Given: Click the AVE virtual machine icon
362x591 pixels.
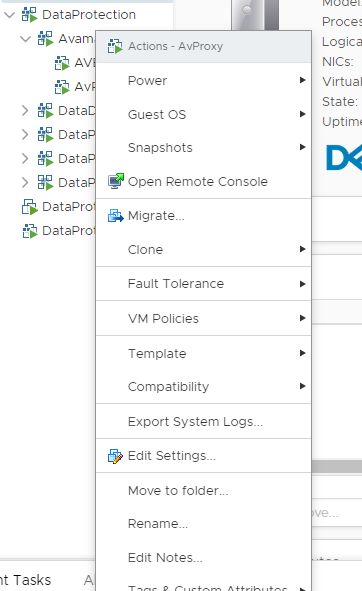Looking at the screenshot, I should (62, 63).
